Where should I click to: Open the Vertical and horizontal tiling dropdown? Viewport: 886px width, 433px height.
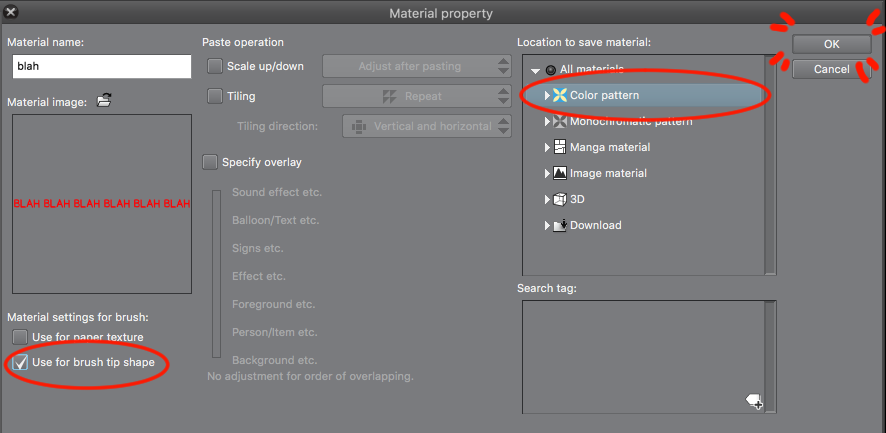(427, 127)
